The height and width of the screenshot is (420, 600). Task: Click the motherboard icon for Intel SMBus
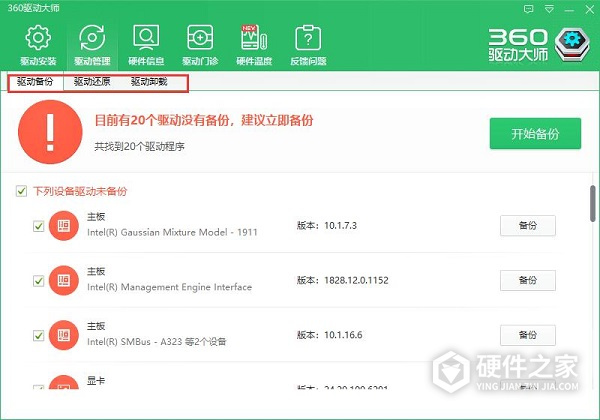64,335
